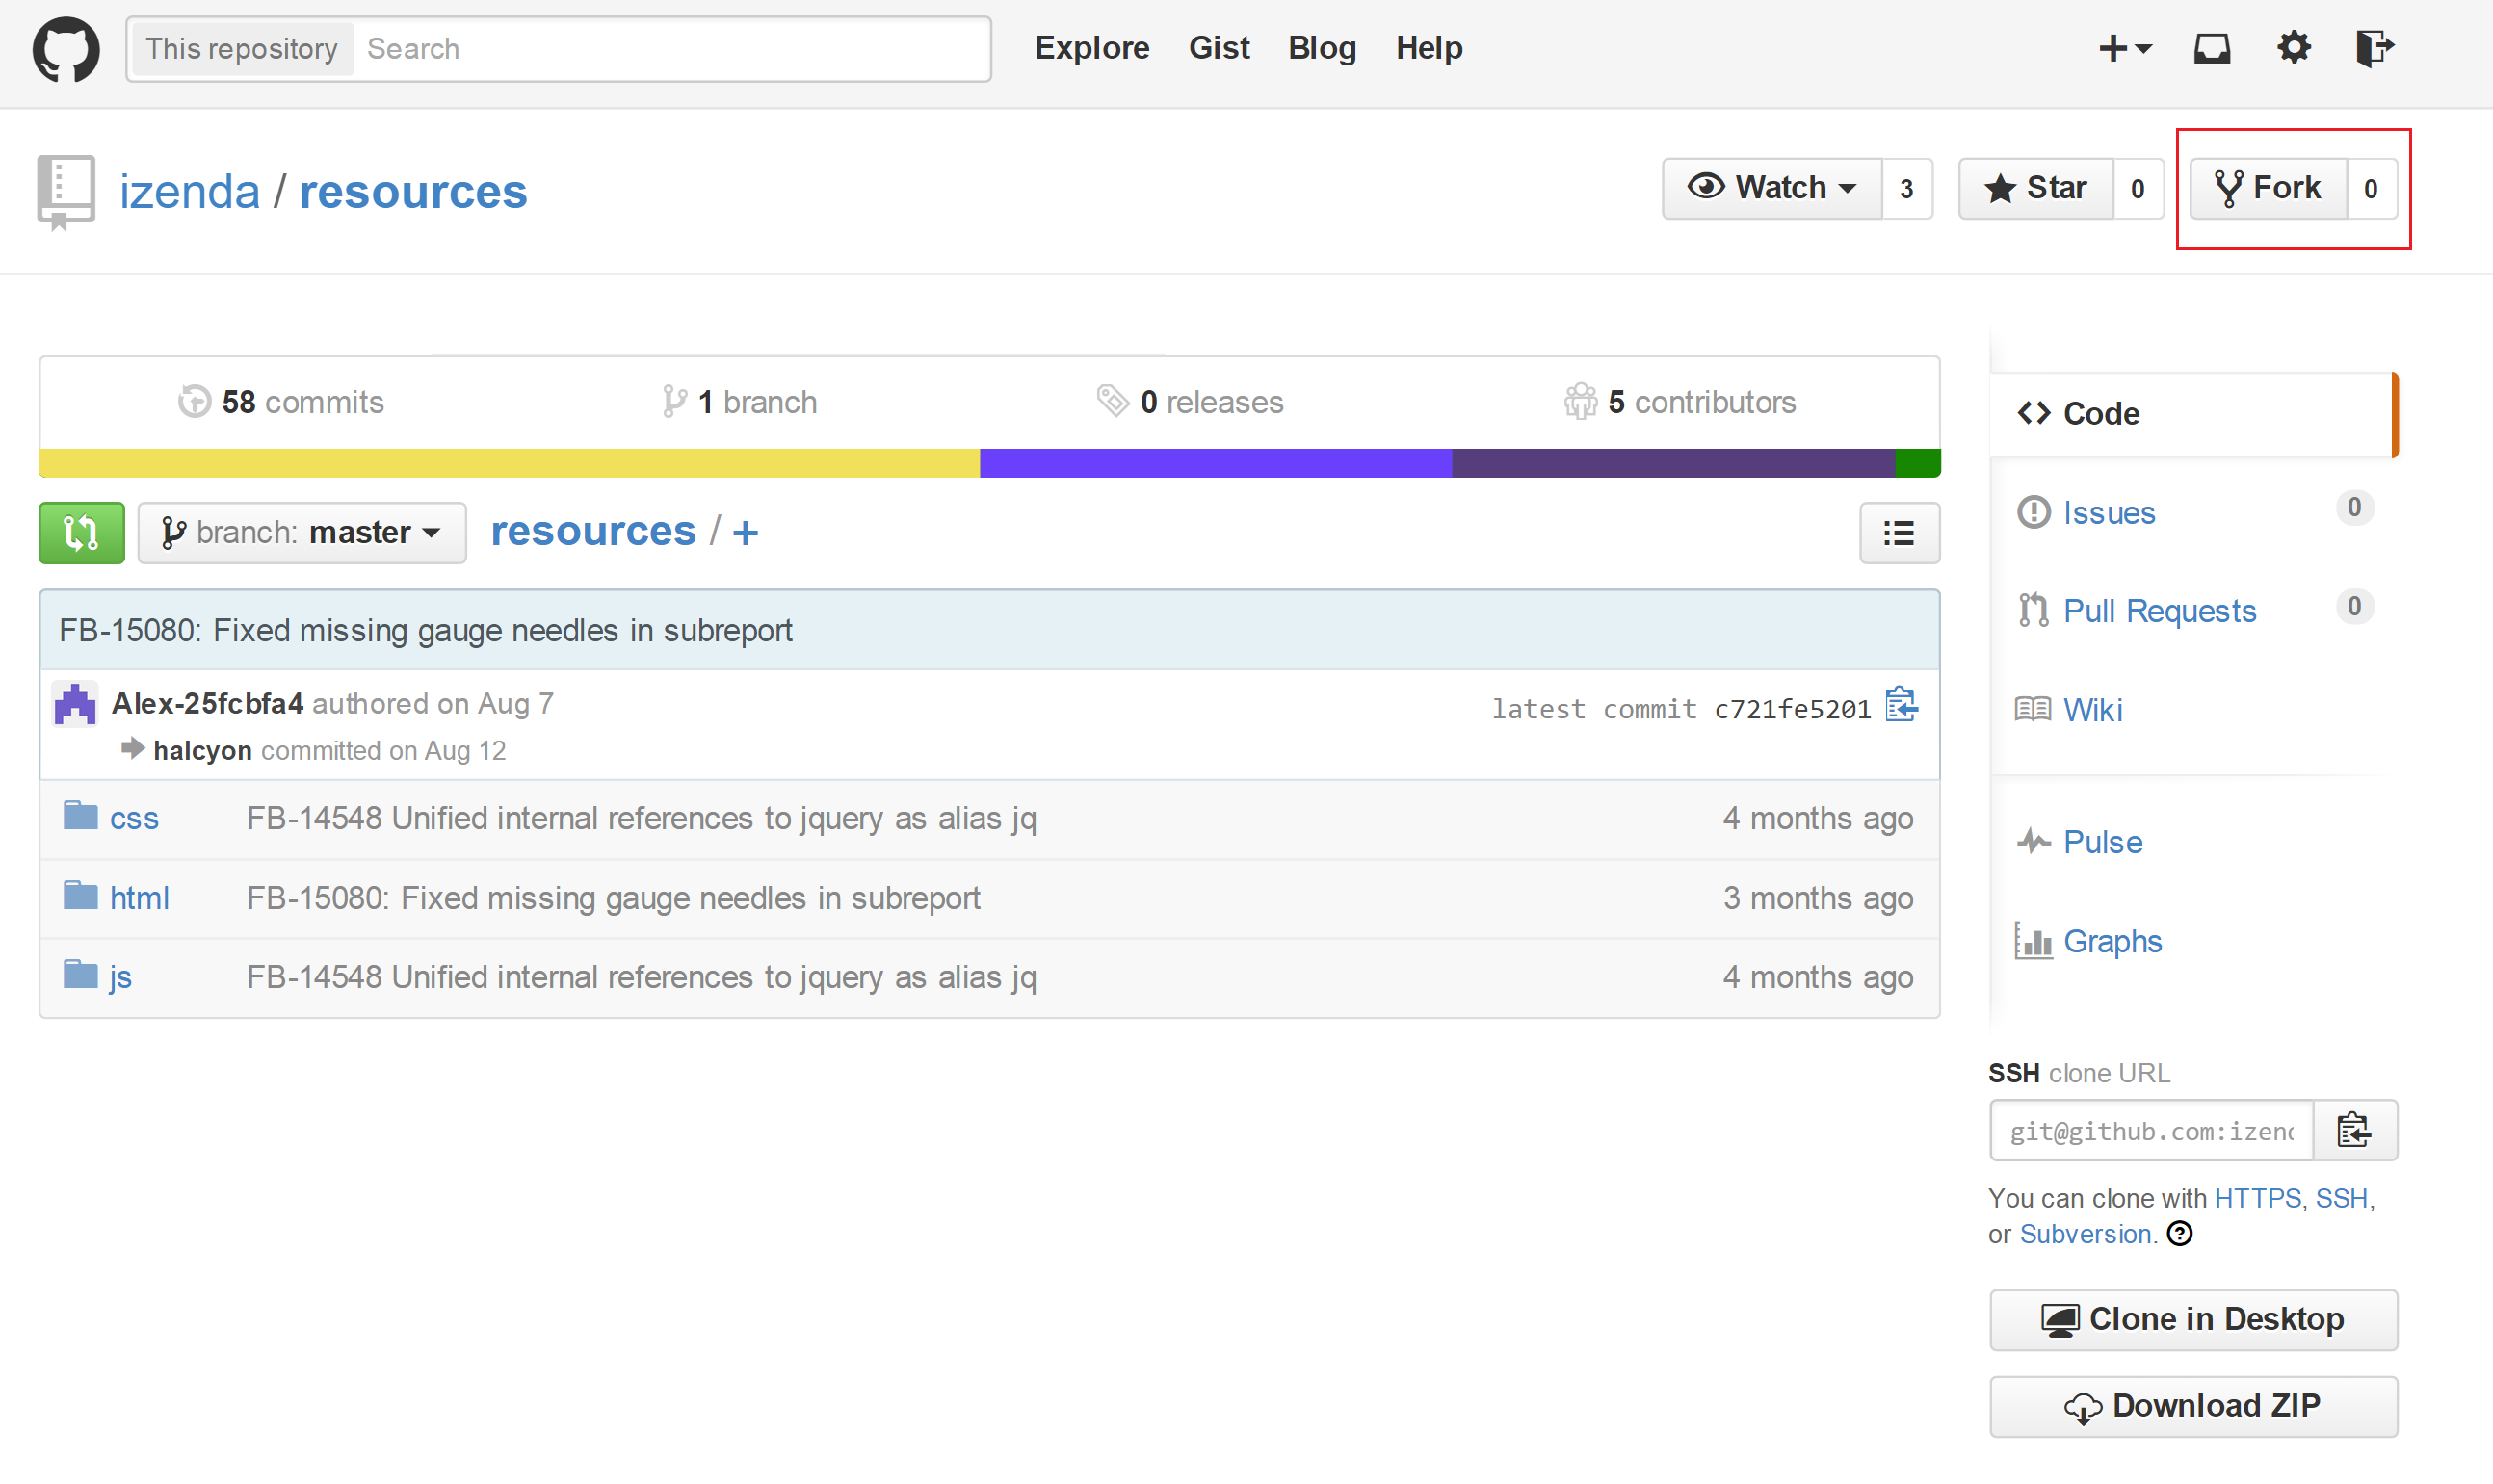View the 58 commits history
The width and height of the screenshot is (2493, 1484).
(281, 402)
